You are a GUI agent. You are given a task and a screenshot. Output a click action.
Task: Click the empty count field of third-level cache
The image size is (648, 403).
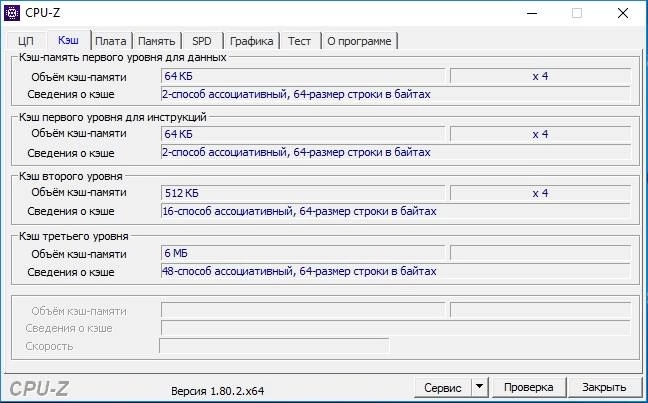540,253
